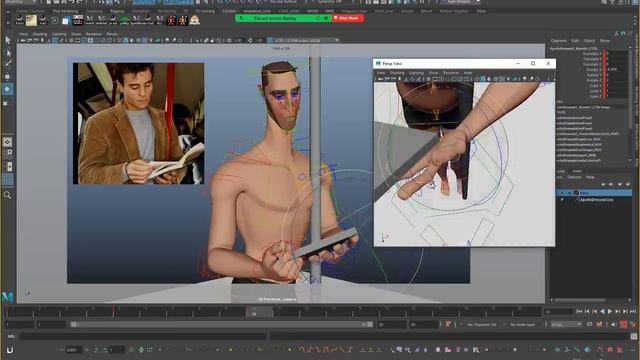Click the down arrow under the node list
Screen dimensions: 640x360
tap(630, 160)
